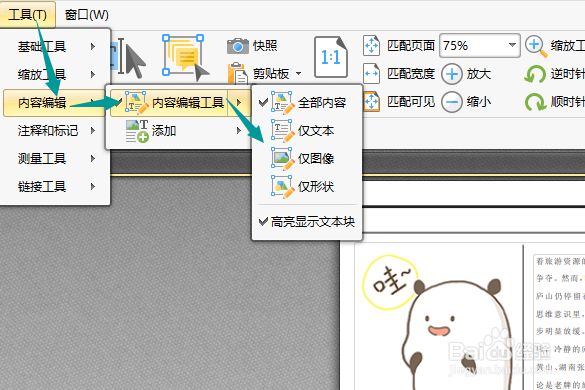Select 仅图像 edit mode
The image size is (585, 390).
(307, 159)
